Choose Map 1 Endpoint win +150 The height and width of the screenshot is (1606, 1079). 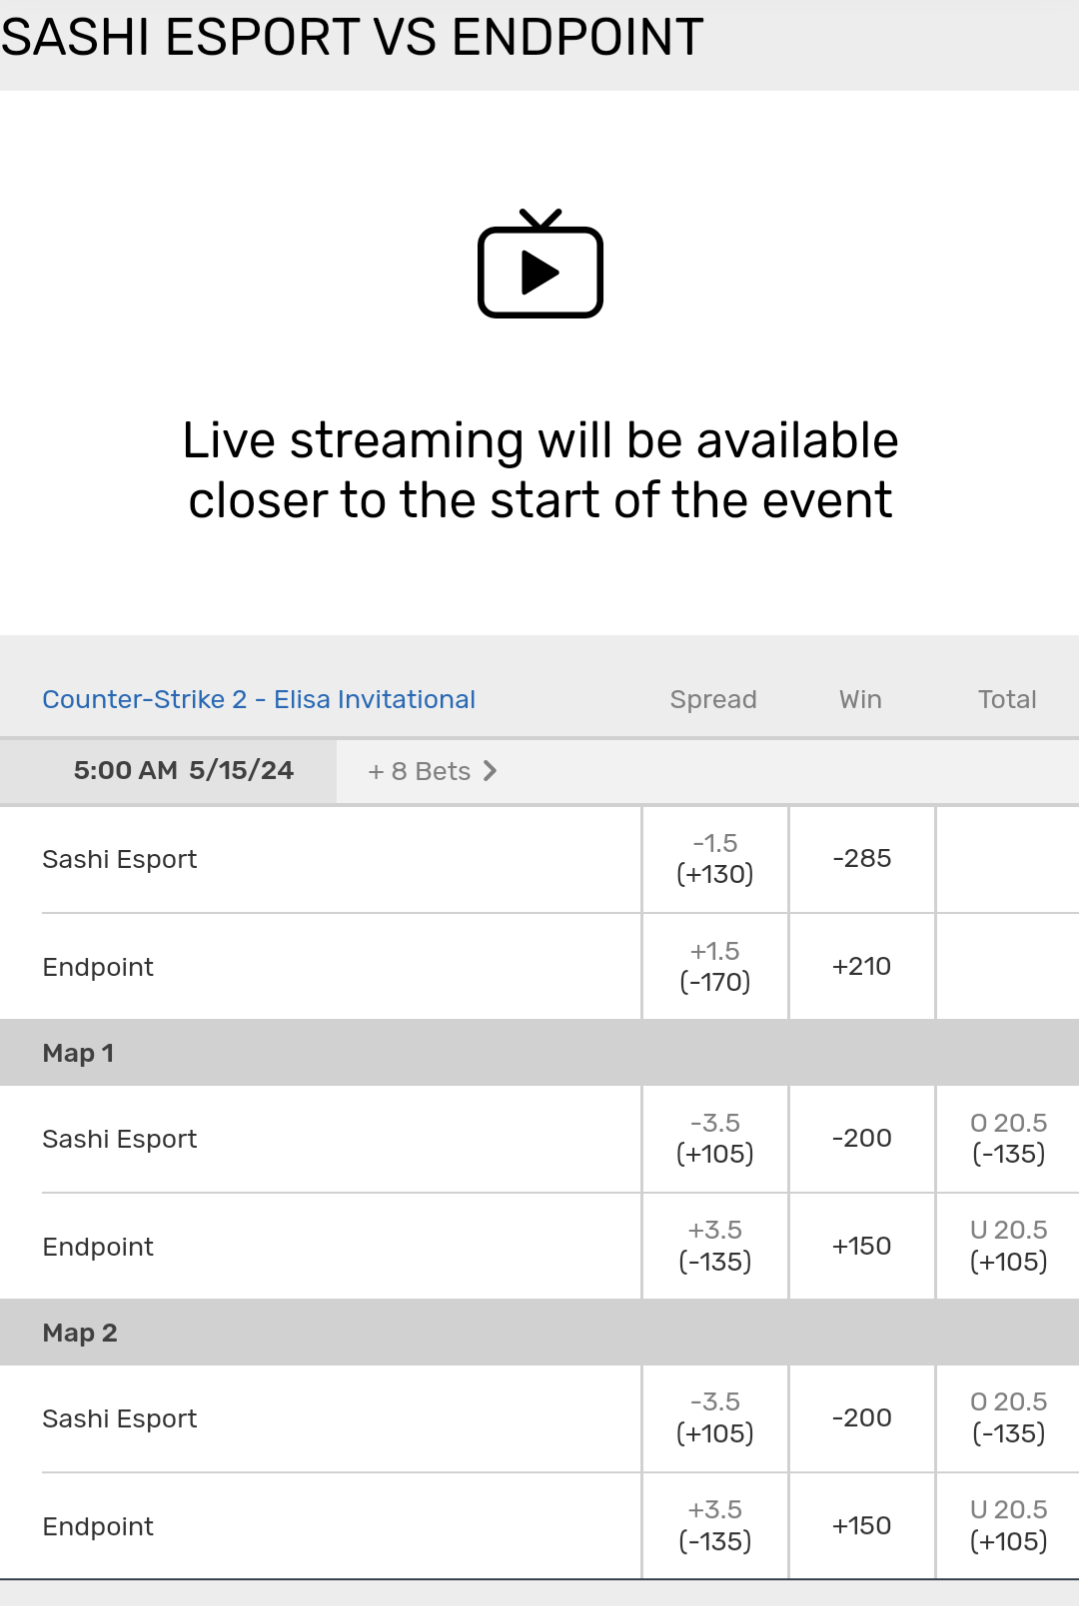861,1246
